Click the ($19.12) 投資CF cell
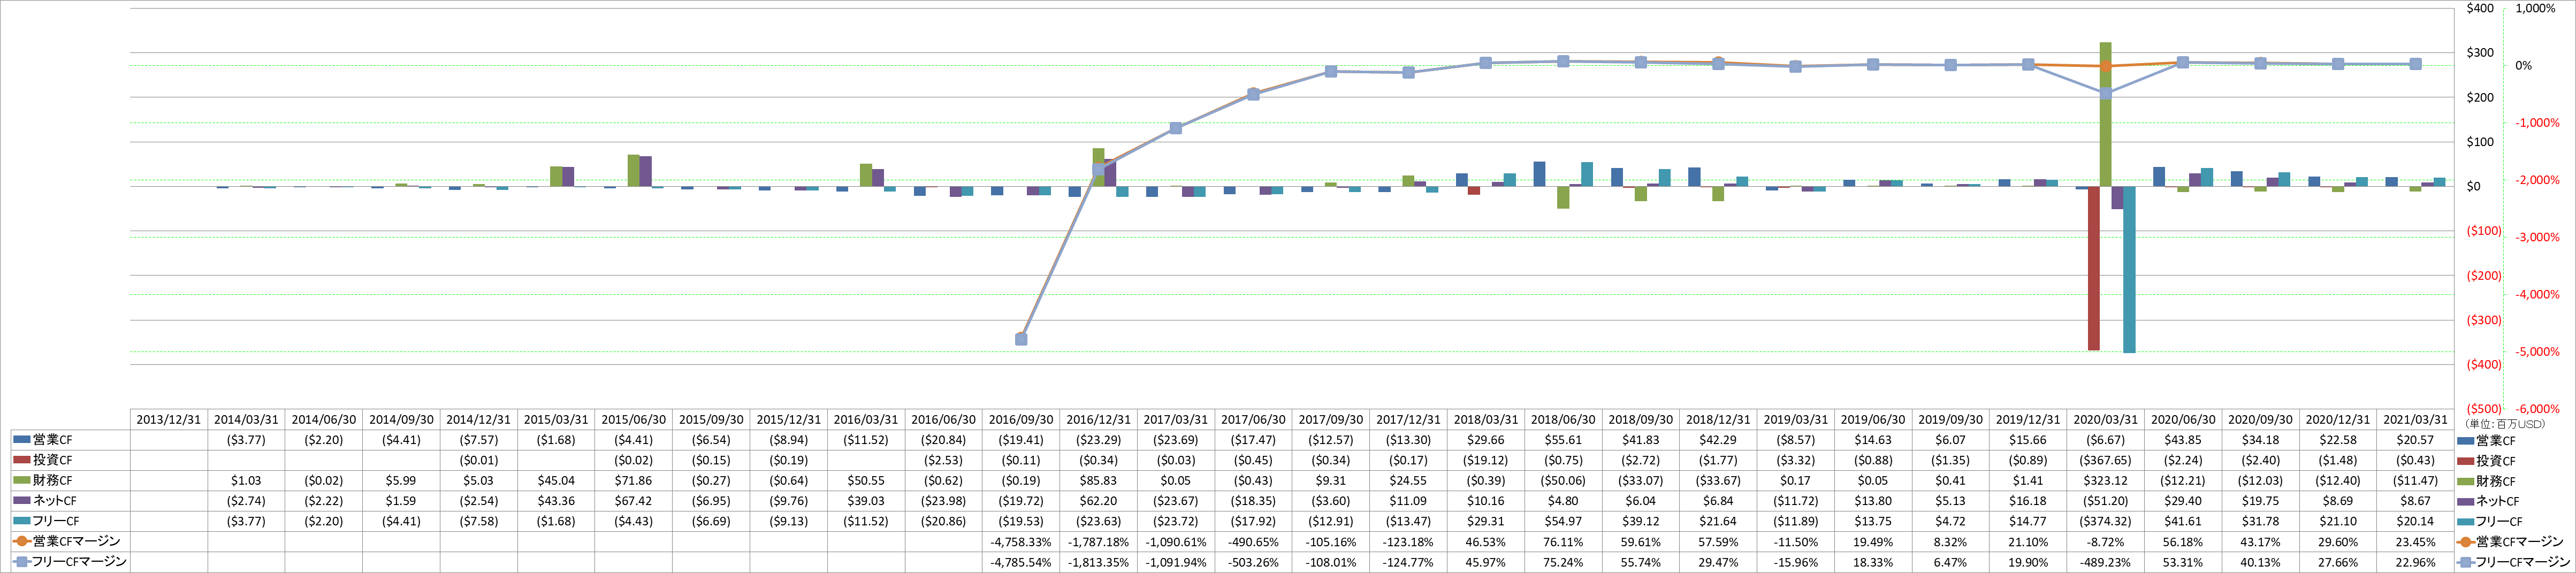The width and height of the screenshot is (2576, 573). [1486, 460]
